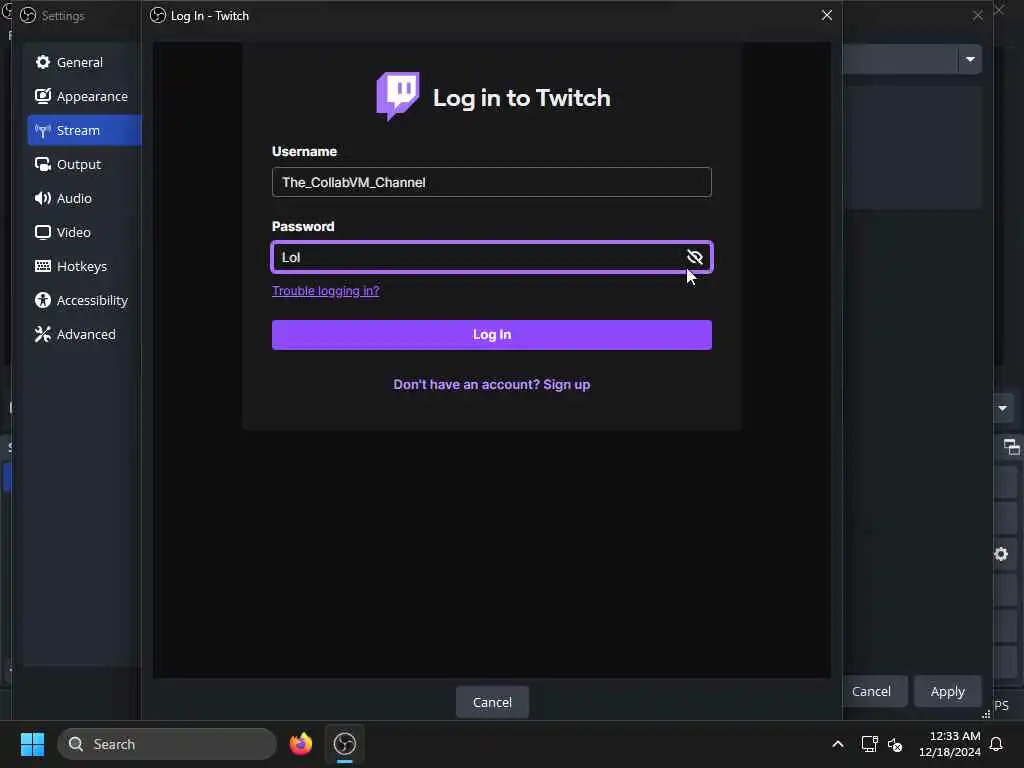Open the notifications bell icon
This screenshot has height=768, width=1024.
pos(997,744)
